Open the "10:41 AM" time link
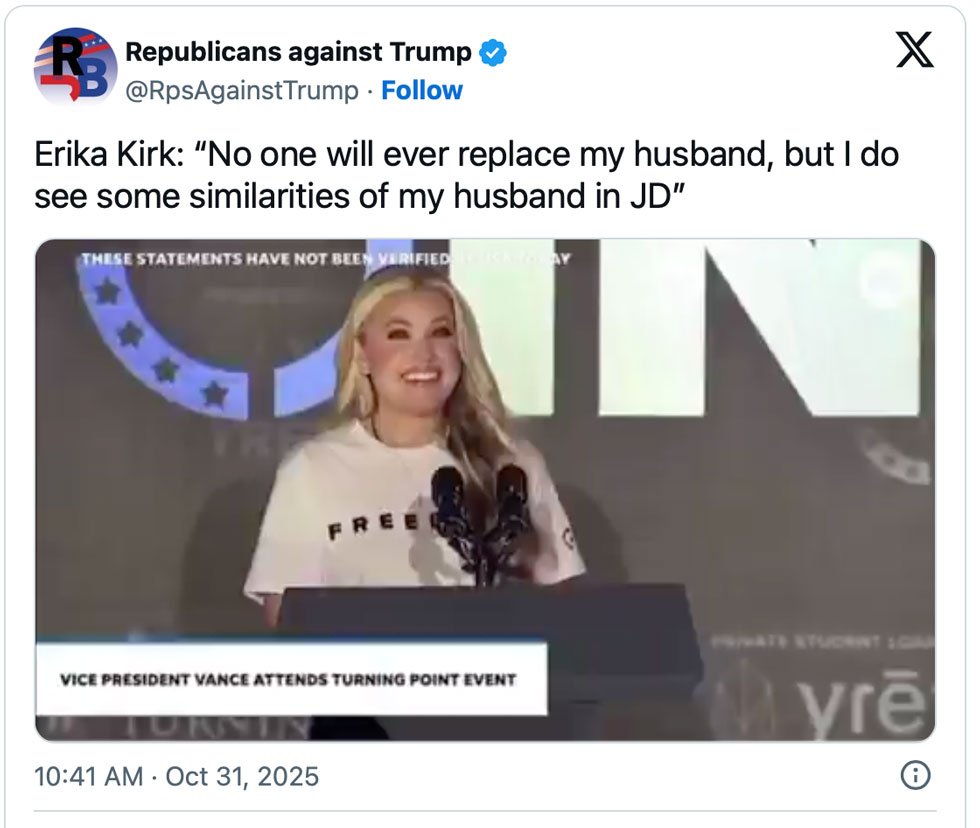980x828 pixels. pyautogui.click(x=88, y=776)
